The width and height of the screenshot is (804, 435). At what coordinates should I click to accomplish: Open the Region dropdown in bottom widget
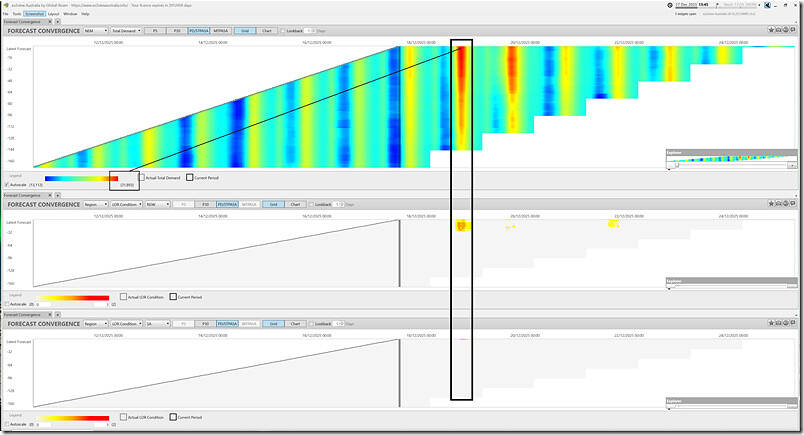tap(95, 324)
